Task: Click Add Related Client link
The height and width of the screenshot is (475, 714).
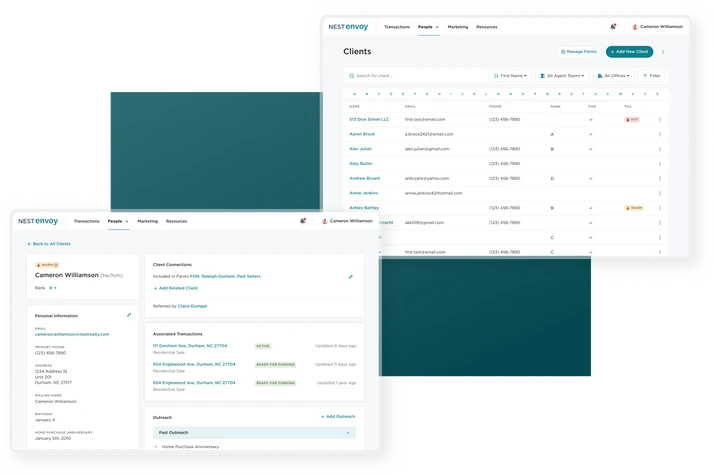Action: [x=175, y=288]
